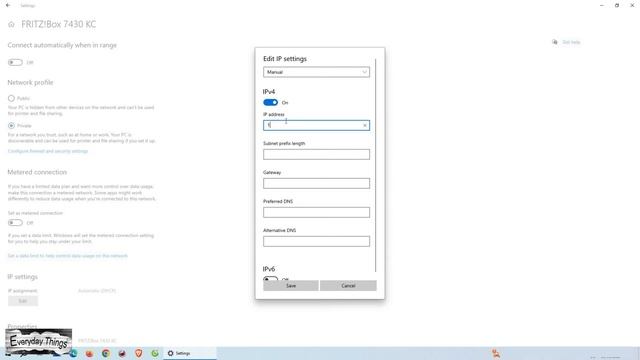Click the orange system tray icon

pos(496,353)
